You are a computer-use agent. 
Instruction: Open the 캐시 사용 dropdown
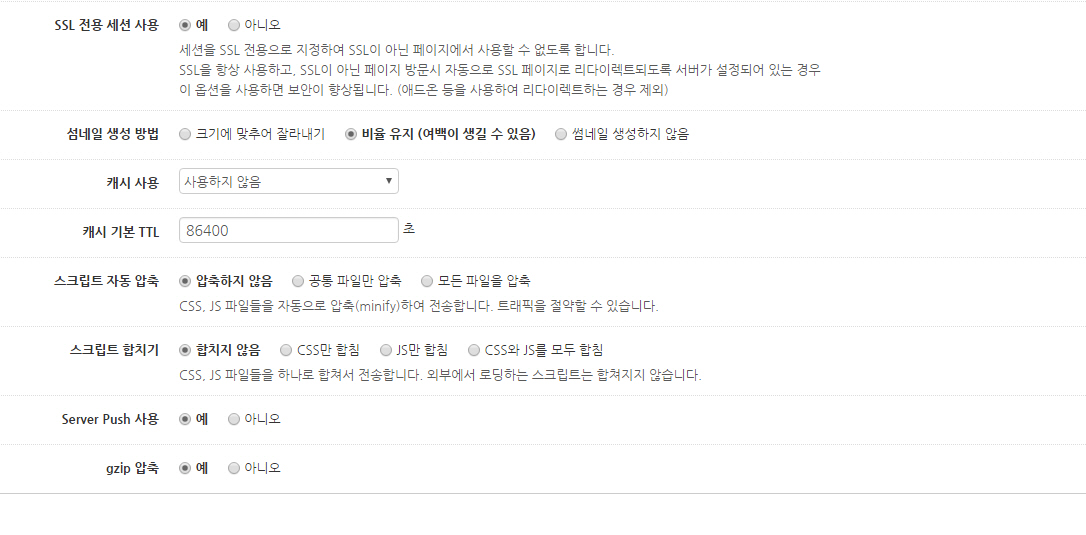288,181
